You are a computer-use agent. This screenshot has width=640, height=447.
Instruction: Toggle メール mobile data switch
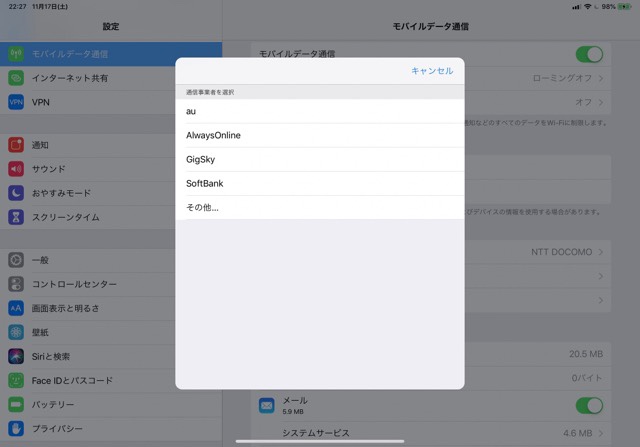[589, 406]
